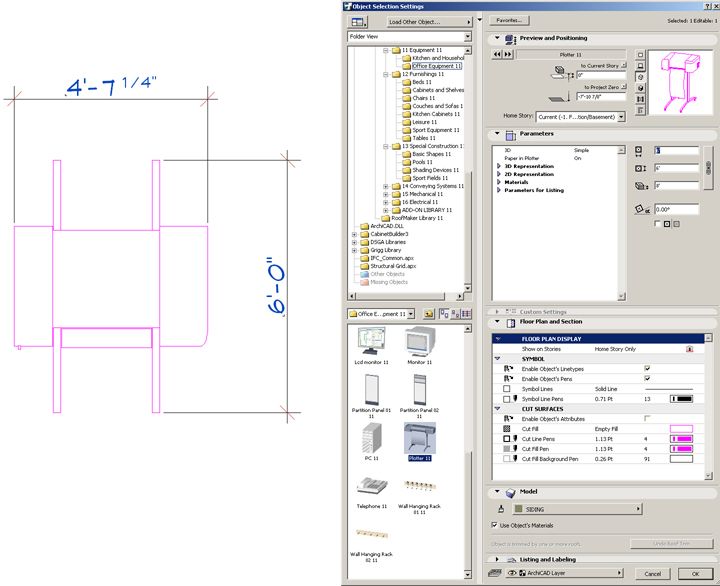This screenshot has width=720, height=586.
Task: Select the Grigg Library folder
Action: [386, 250]
